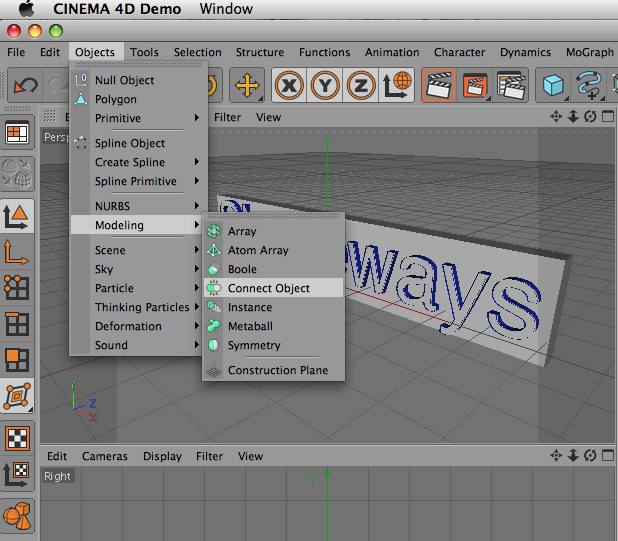This screenshot has height=541, width=618.
Task: Rotate perspective viewport icon
Action: (x=590, y=117)
